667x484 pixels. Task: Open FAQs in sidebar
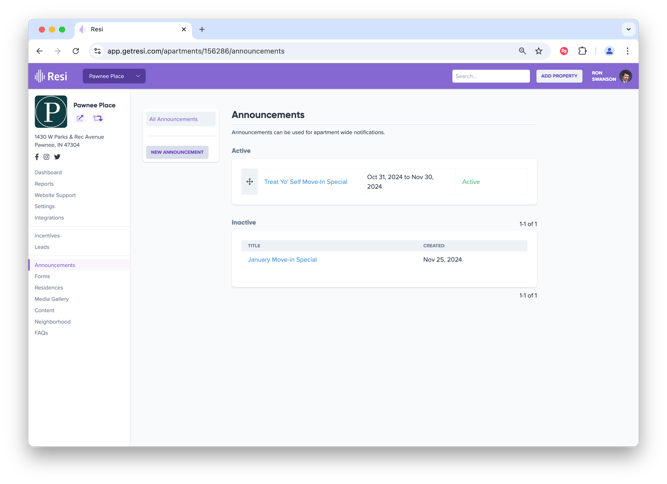[x=41, y=333]
